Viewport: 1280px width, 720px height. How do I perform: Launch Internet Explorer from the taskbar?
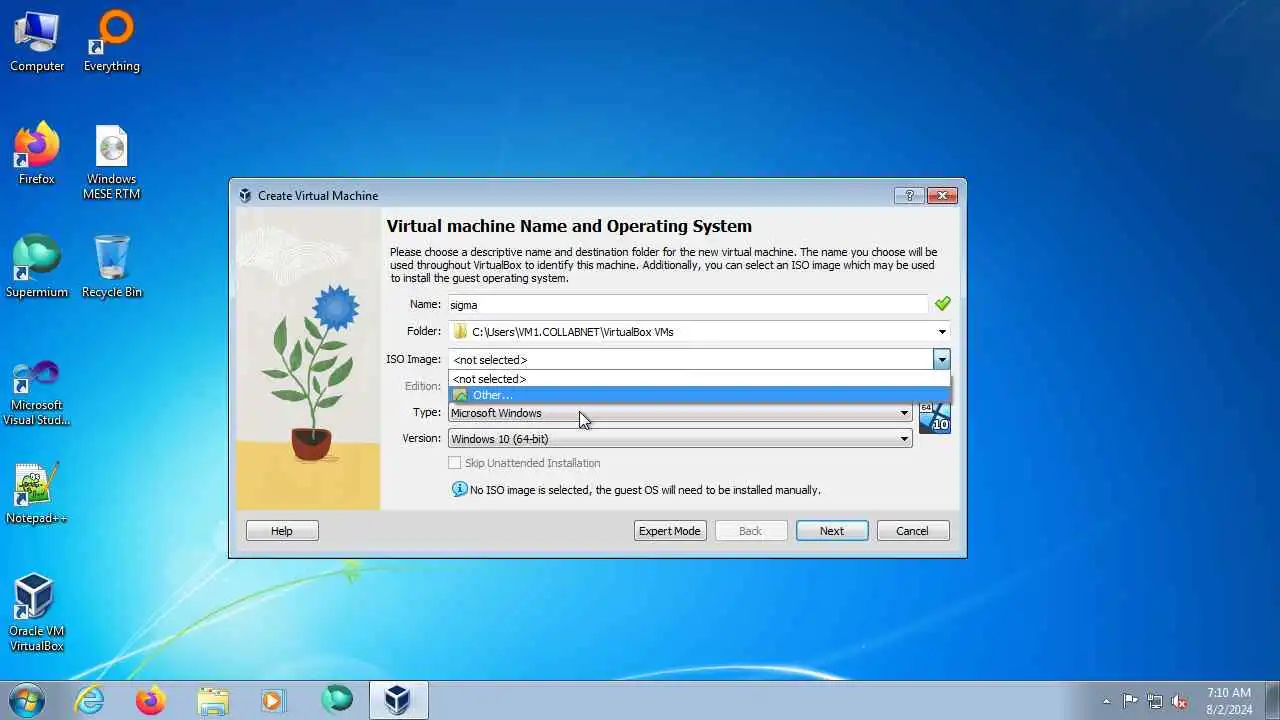89,700
